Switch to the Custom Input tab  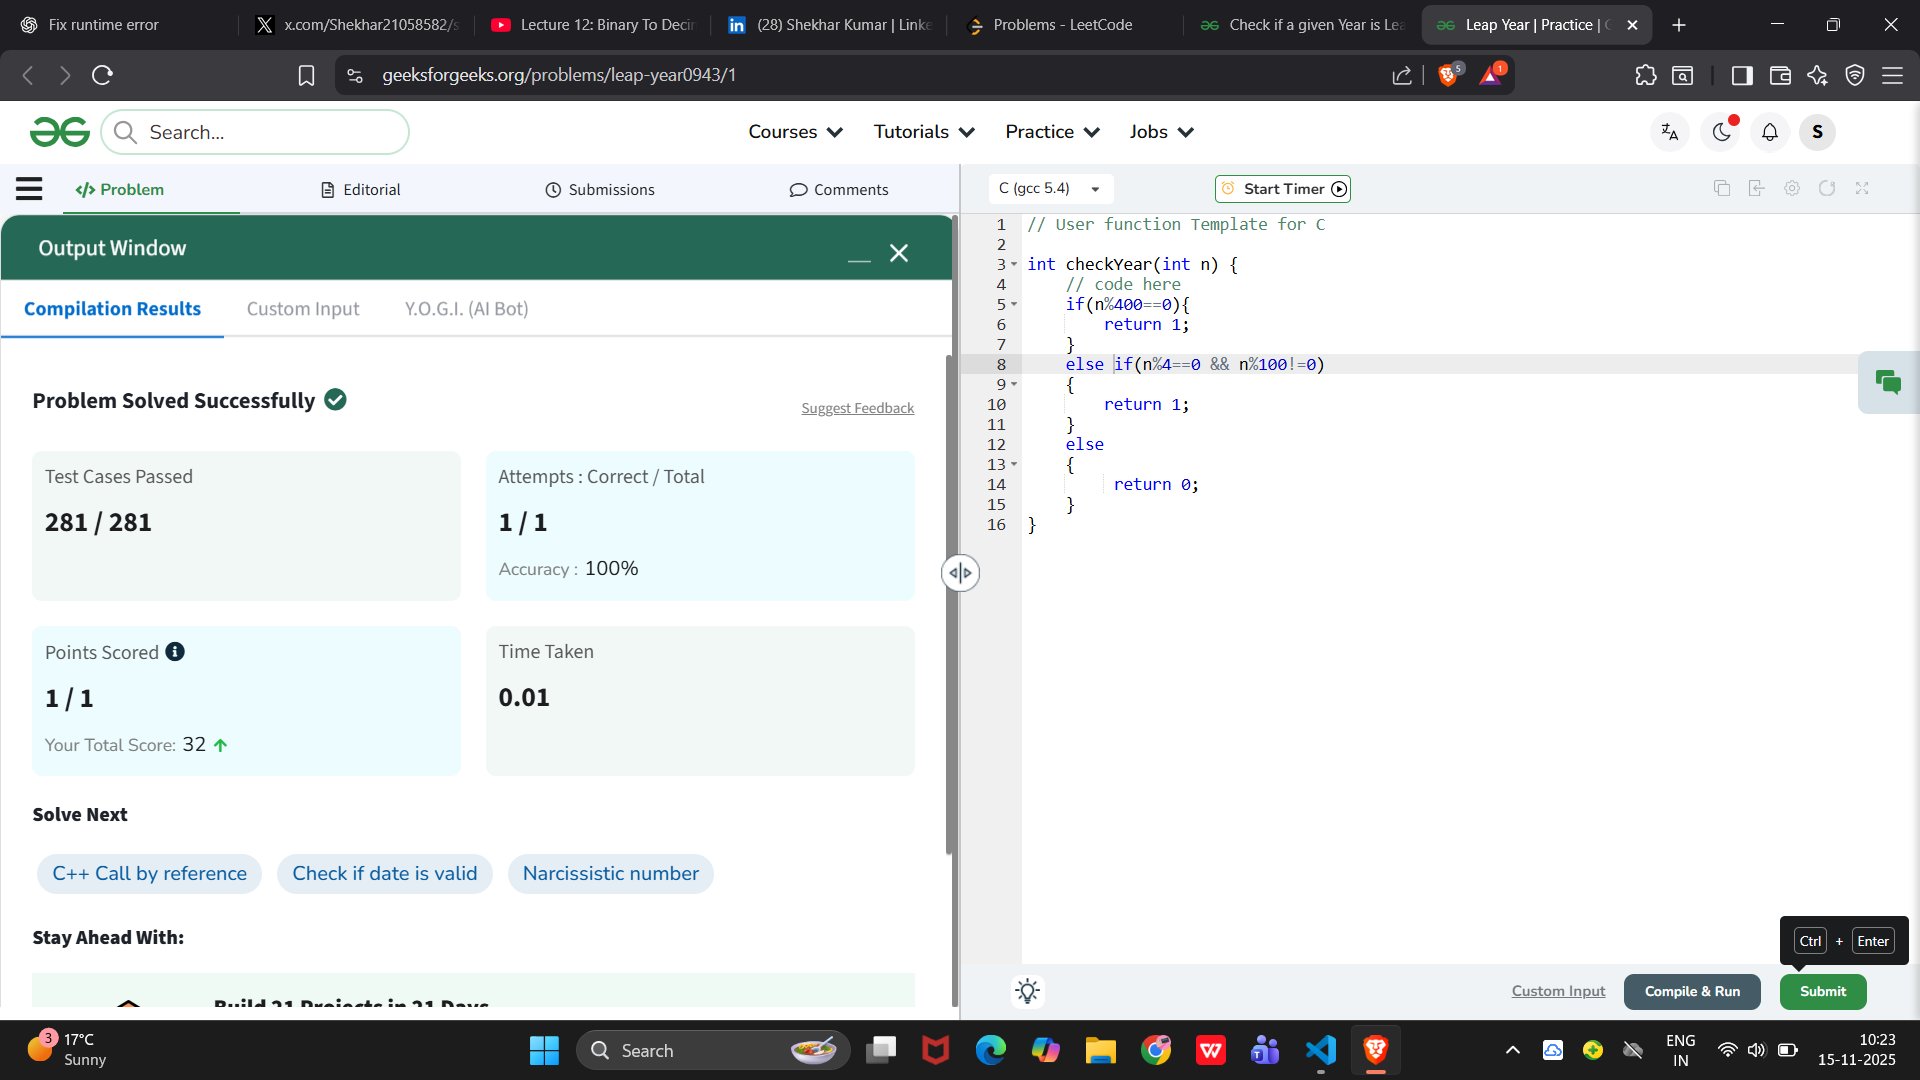303,309
